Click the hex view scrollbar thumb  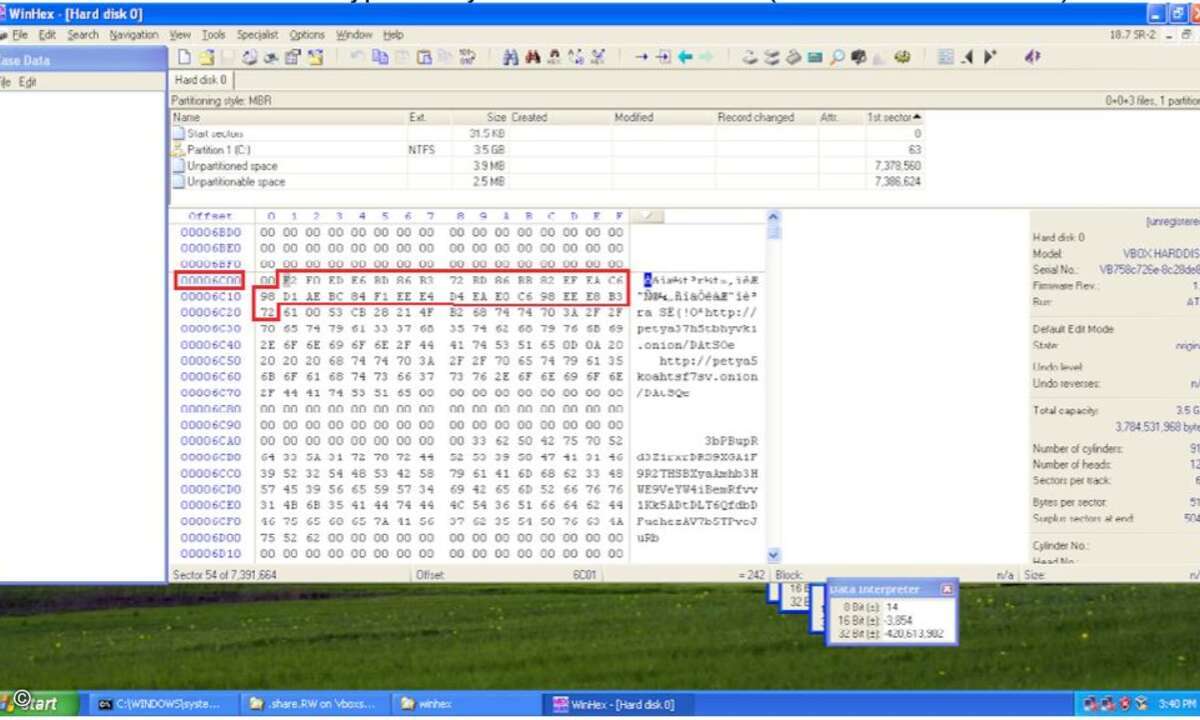coord(773,233)
